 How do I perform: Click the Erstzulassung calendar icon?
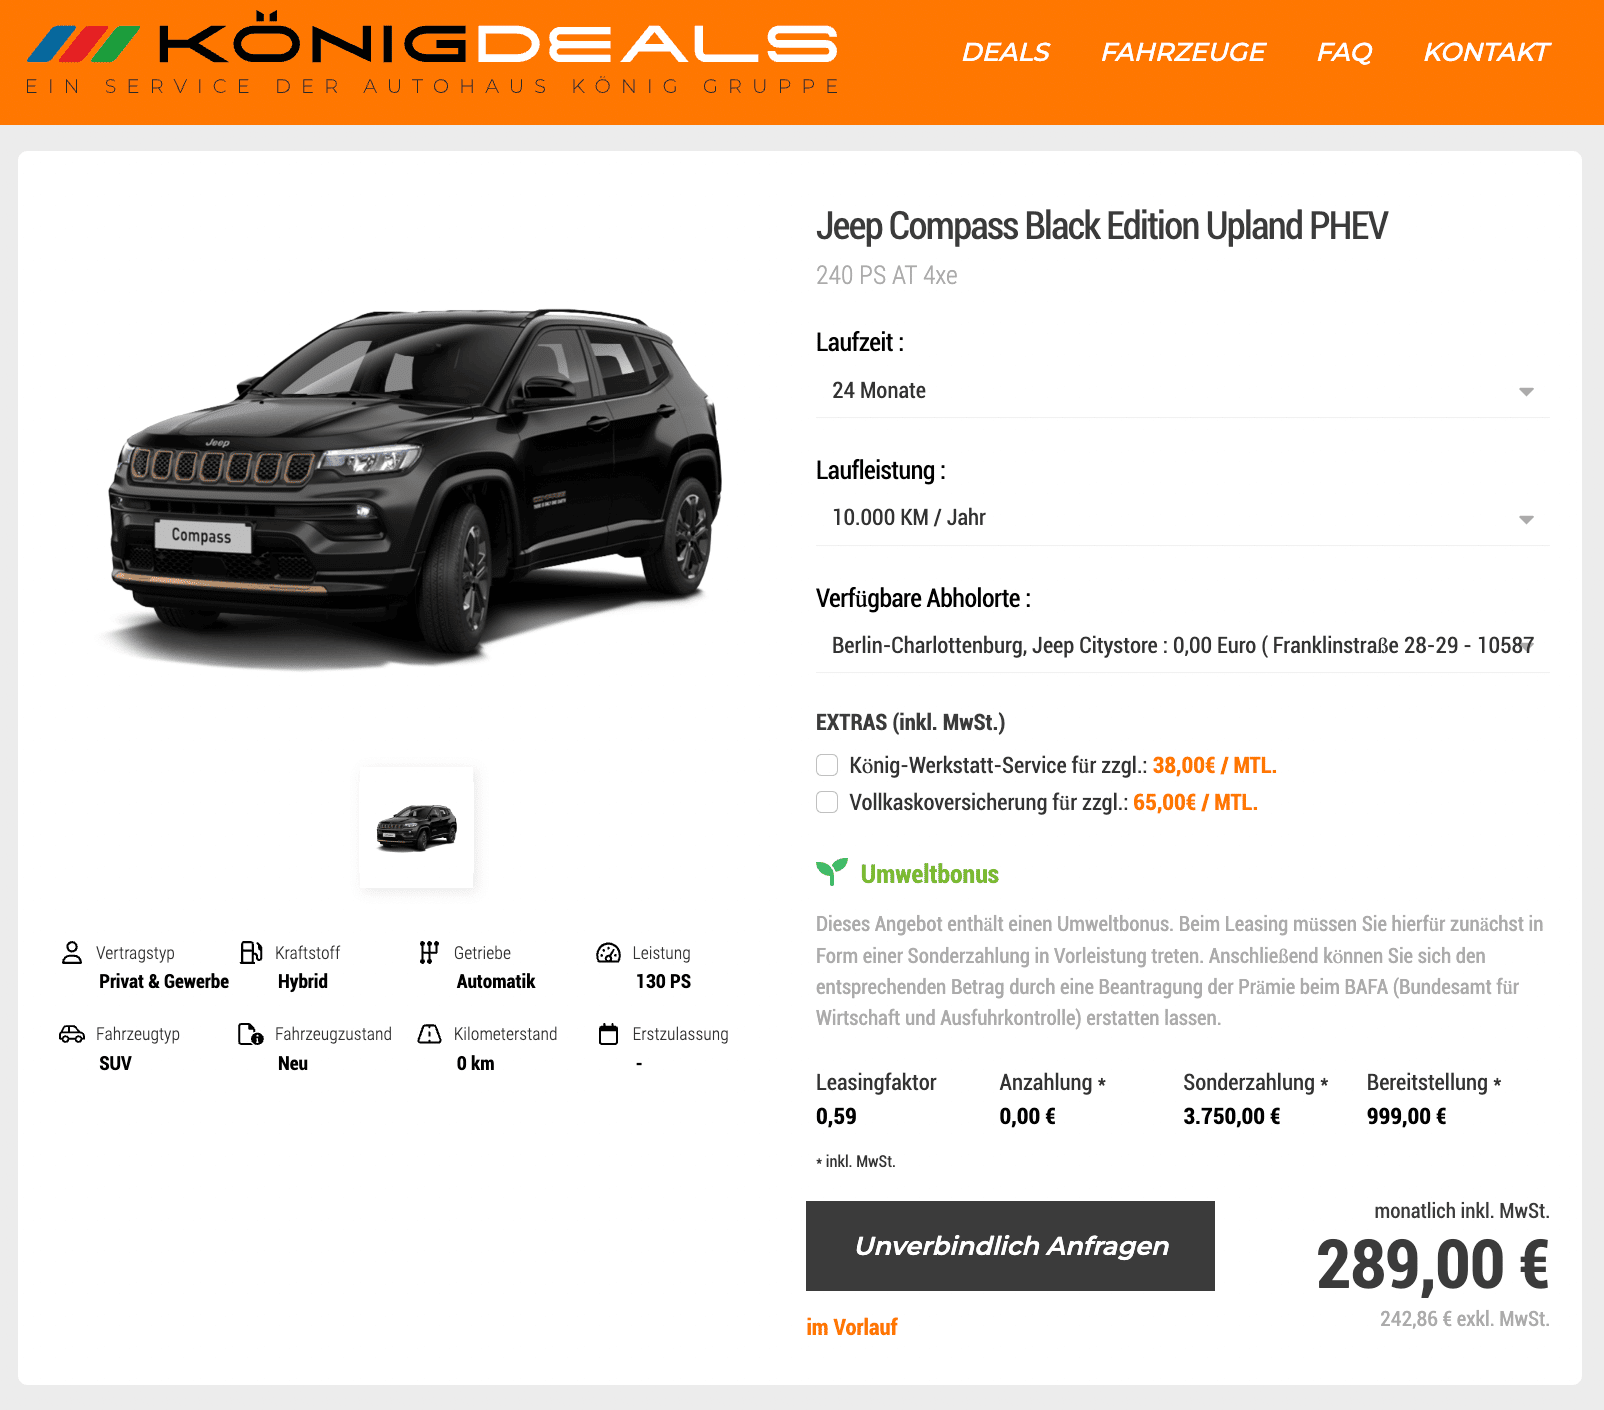click(x=608, y=1034)
